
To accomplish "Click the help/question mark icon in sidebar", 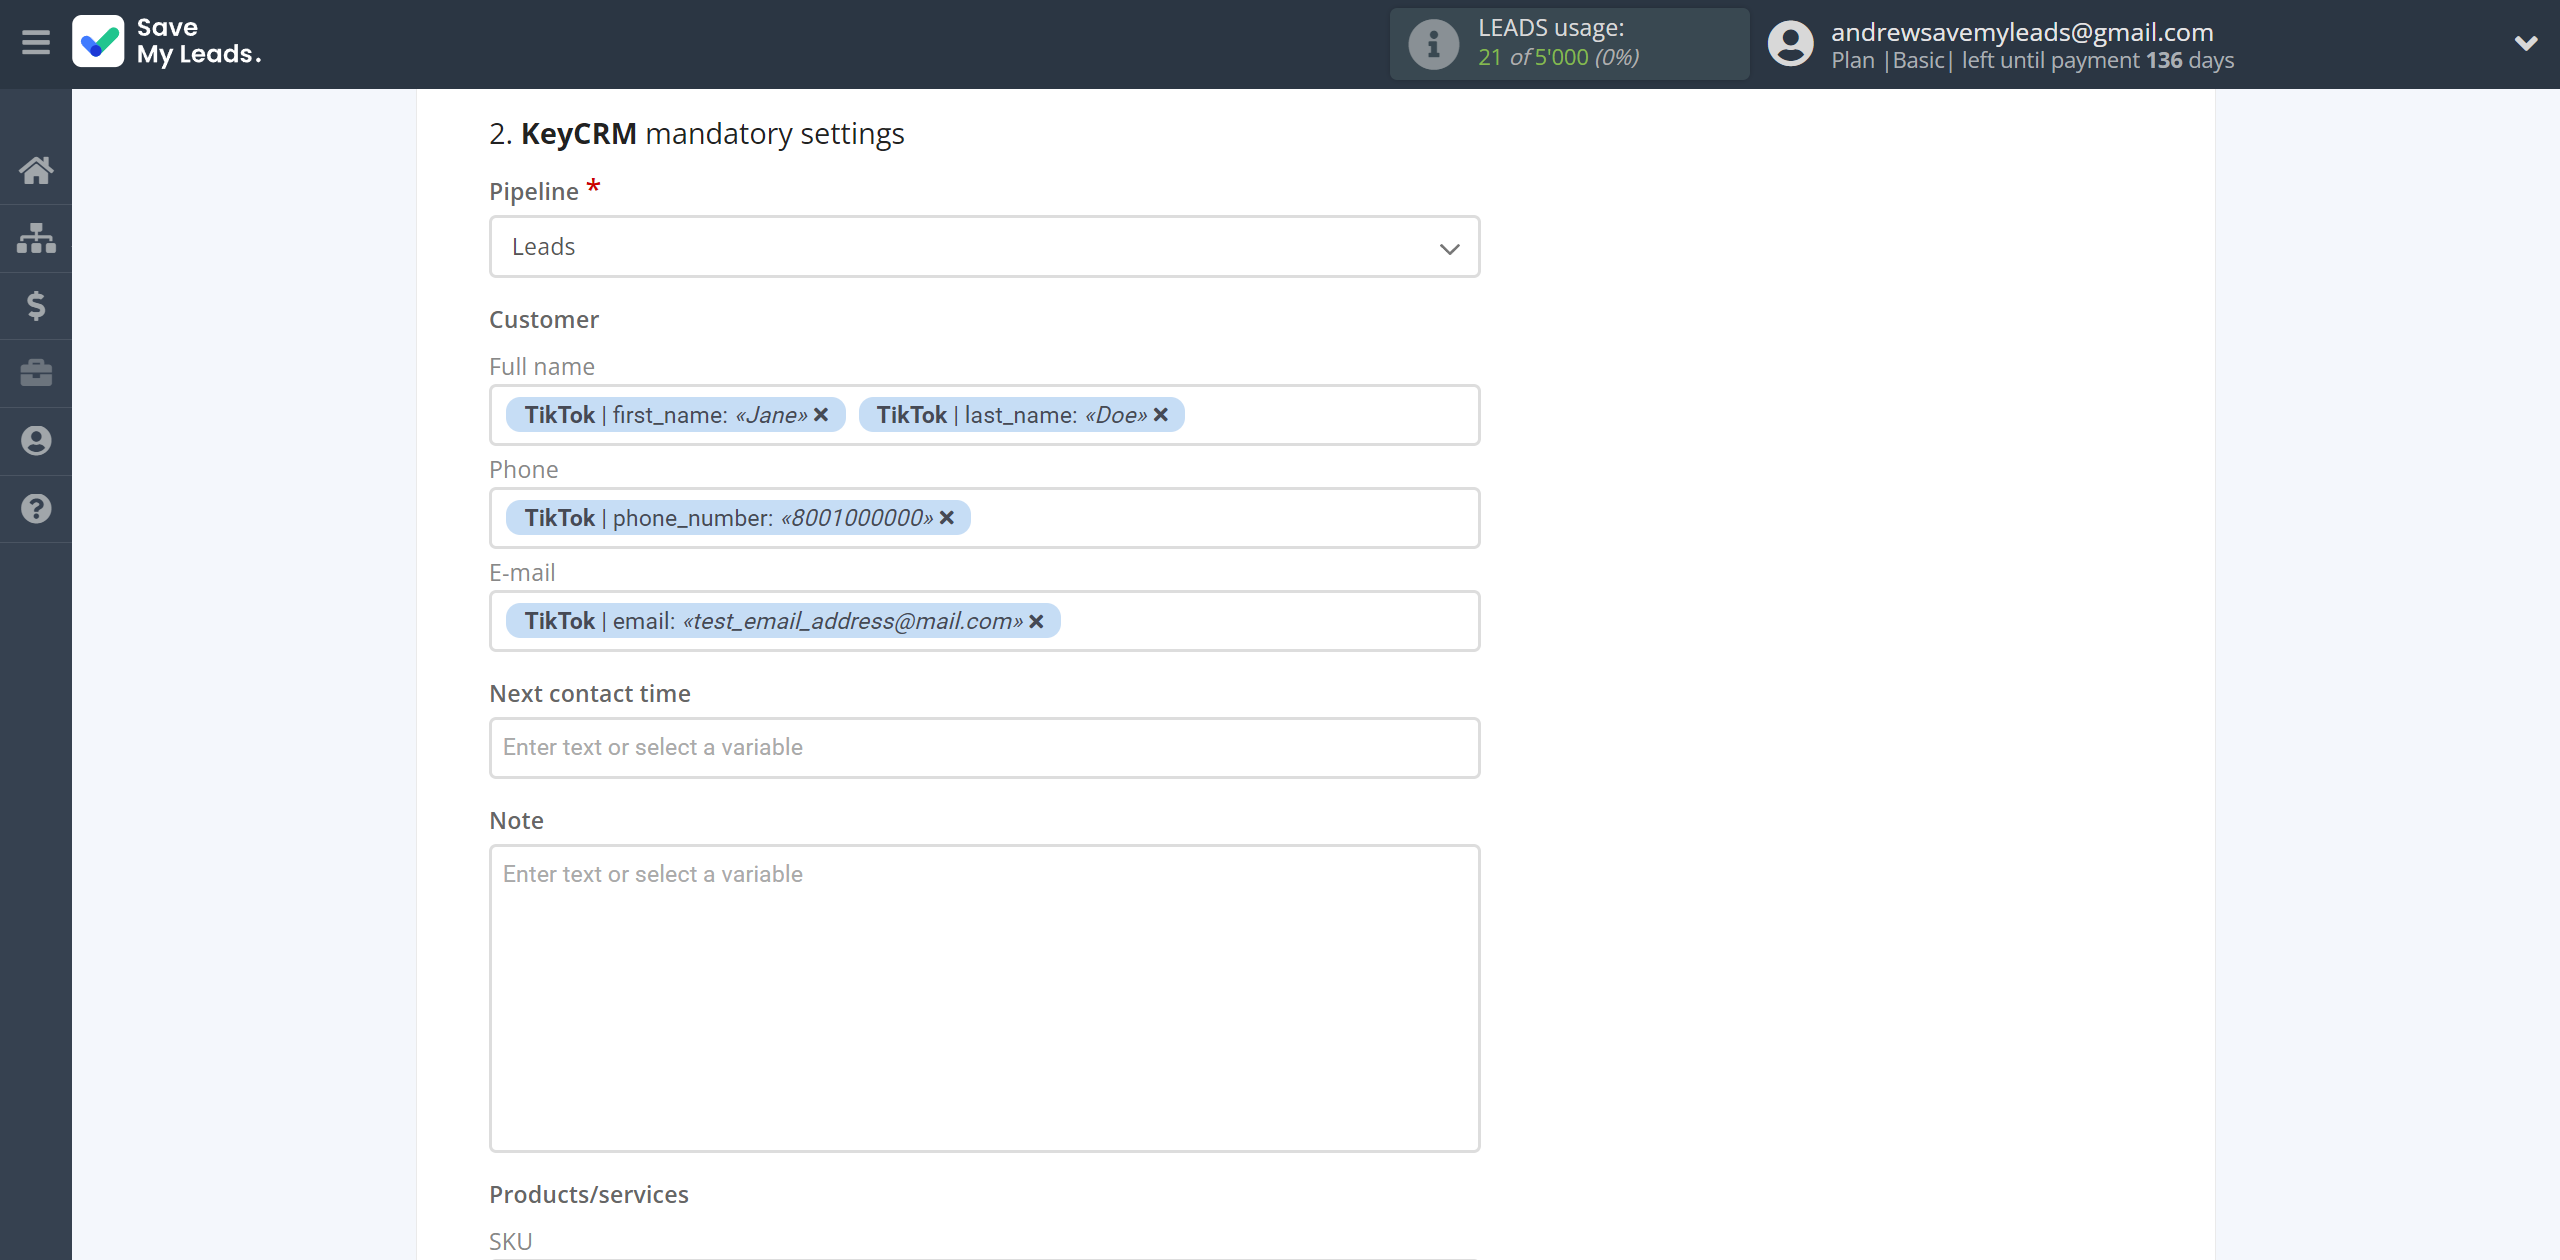I will tap(36, 508).
